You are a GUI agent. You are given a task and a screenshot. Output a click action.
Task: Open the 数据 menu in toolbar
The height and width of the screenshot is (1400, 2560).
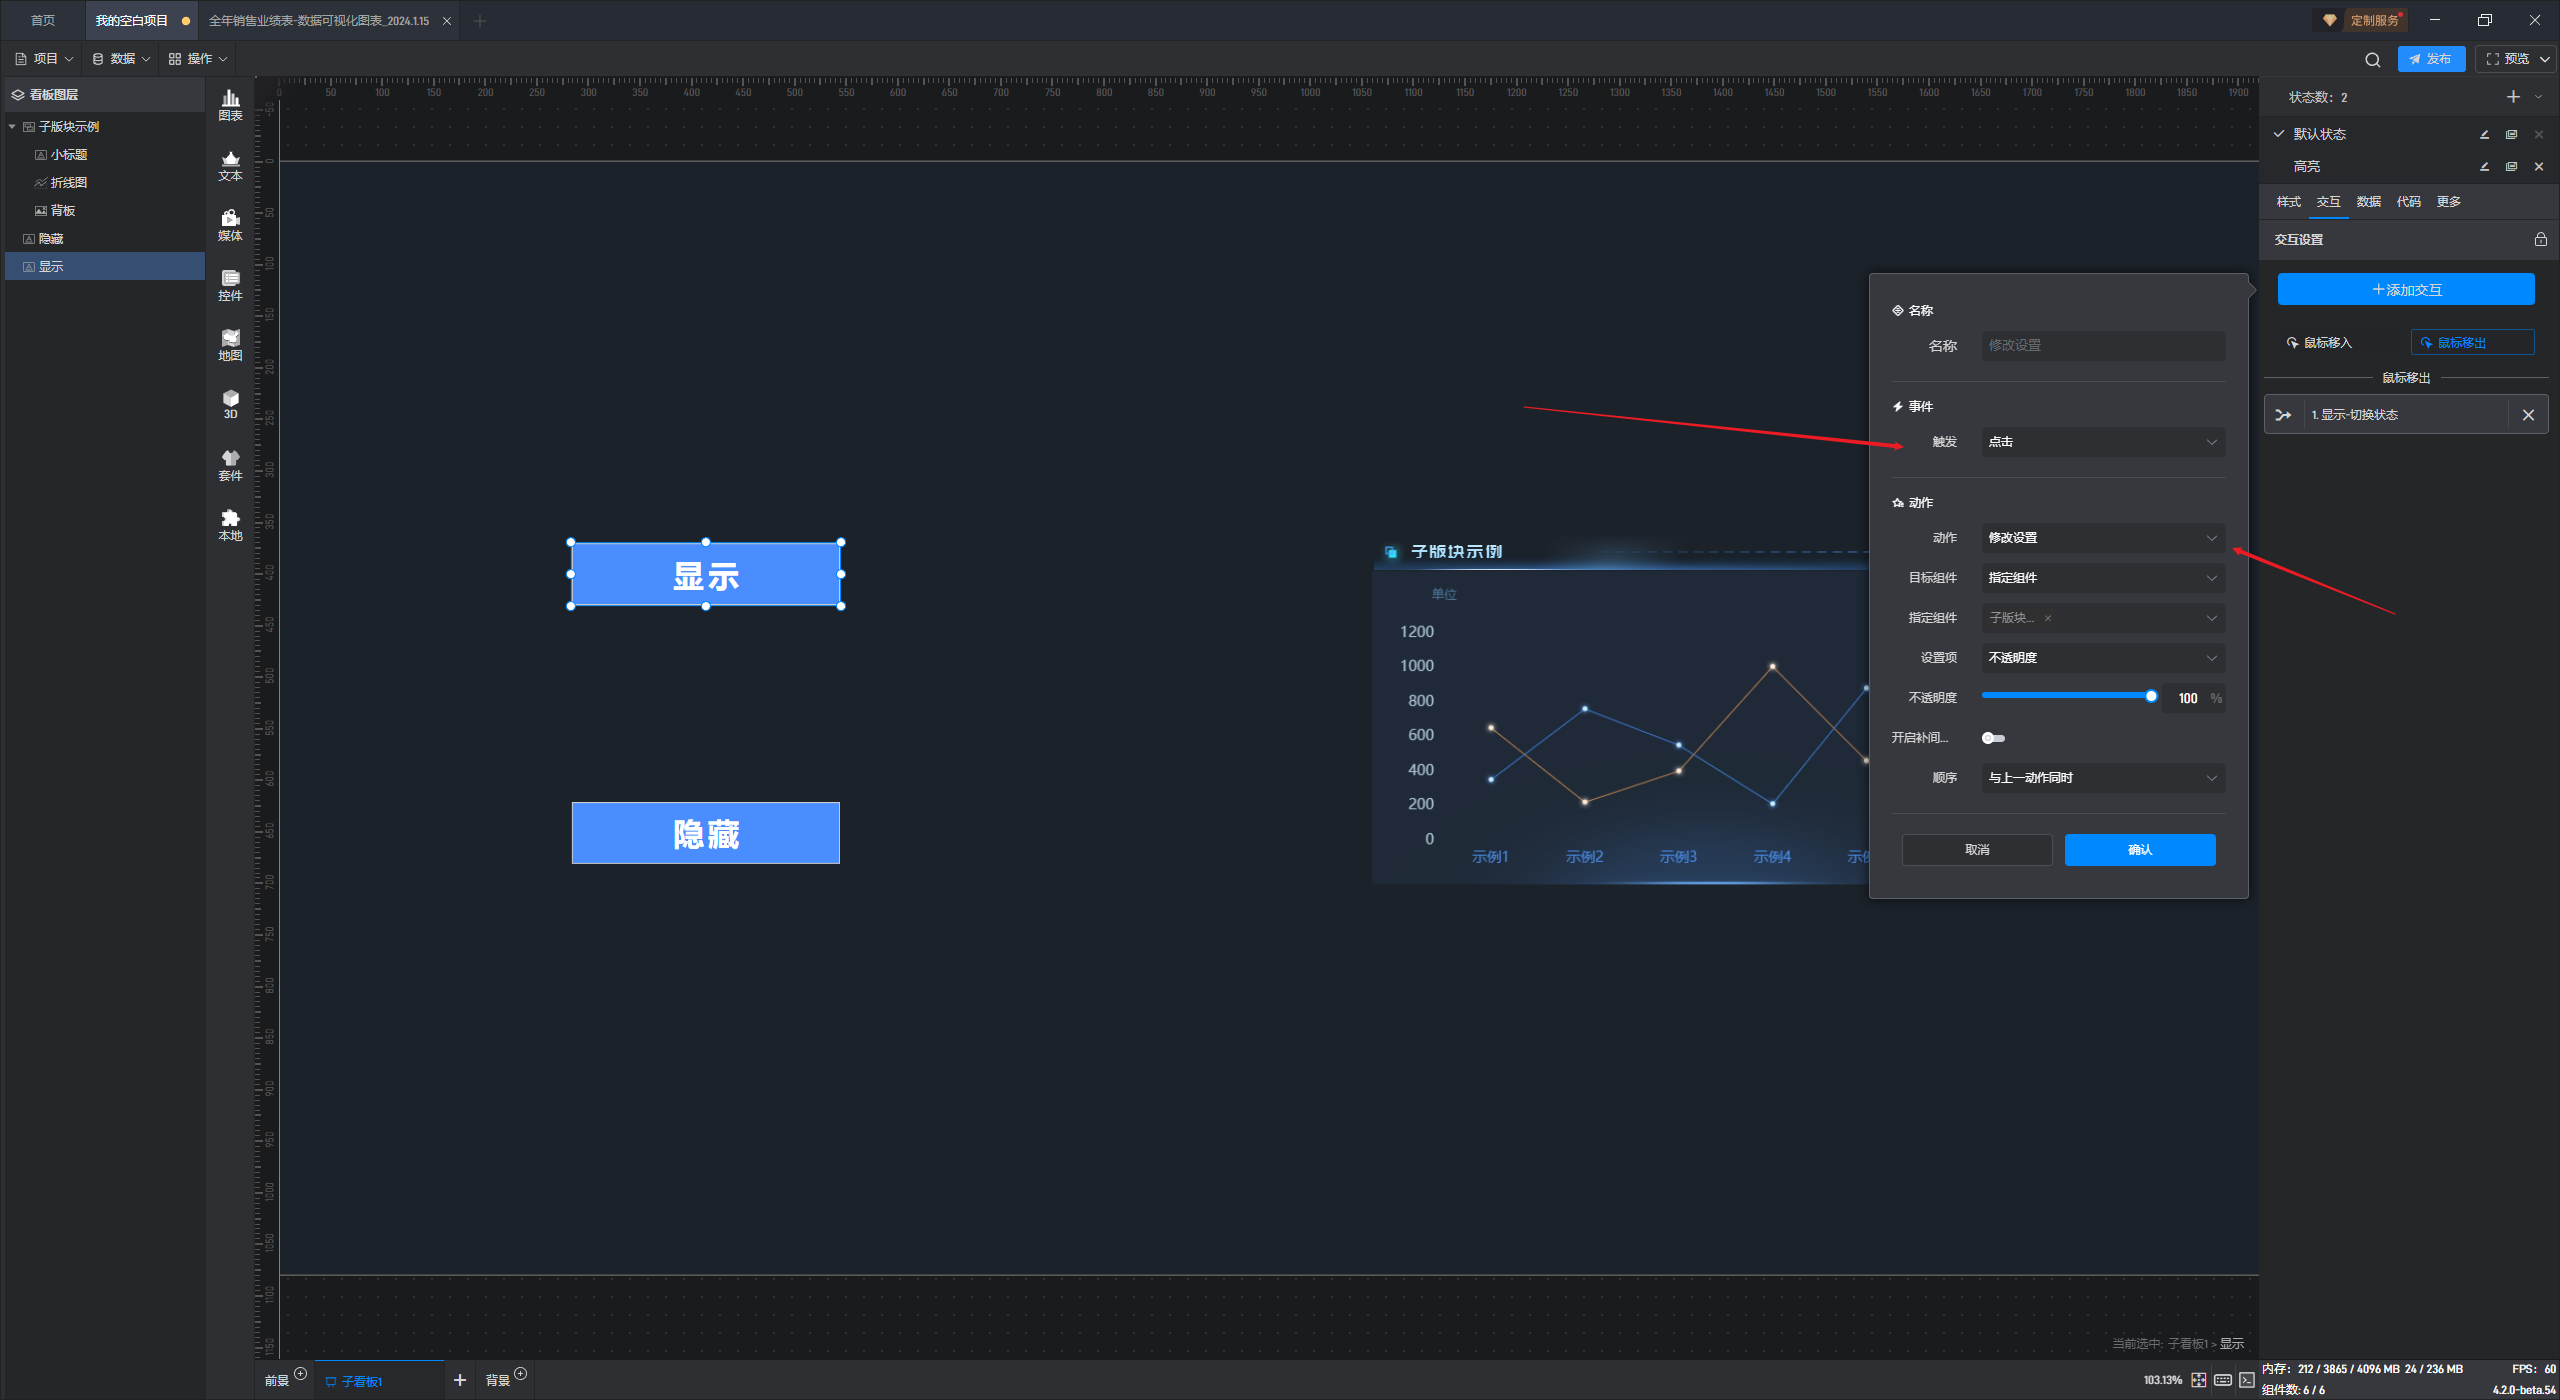[x=121, y=59]
